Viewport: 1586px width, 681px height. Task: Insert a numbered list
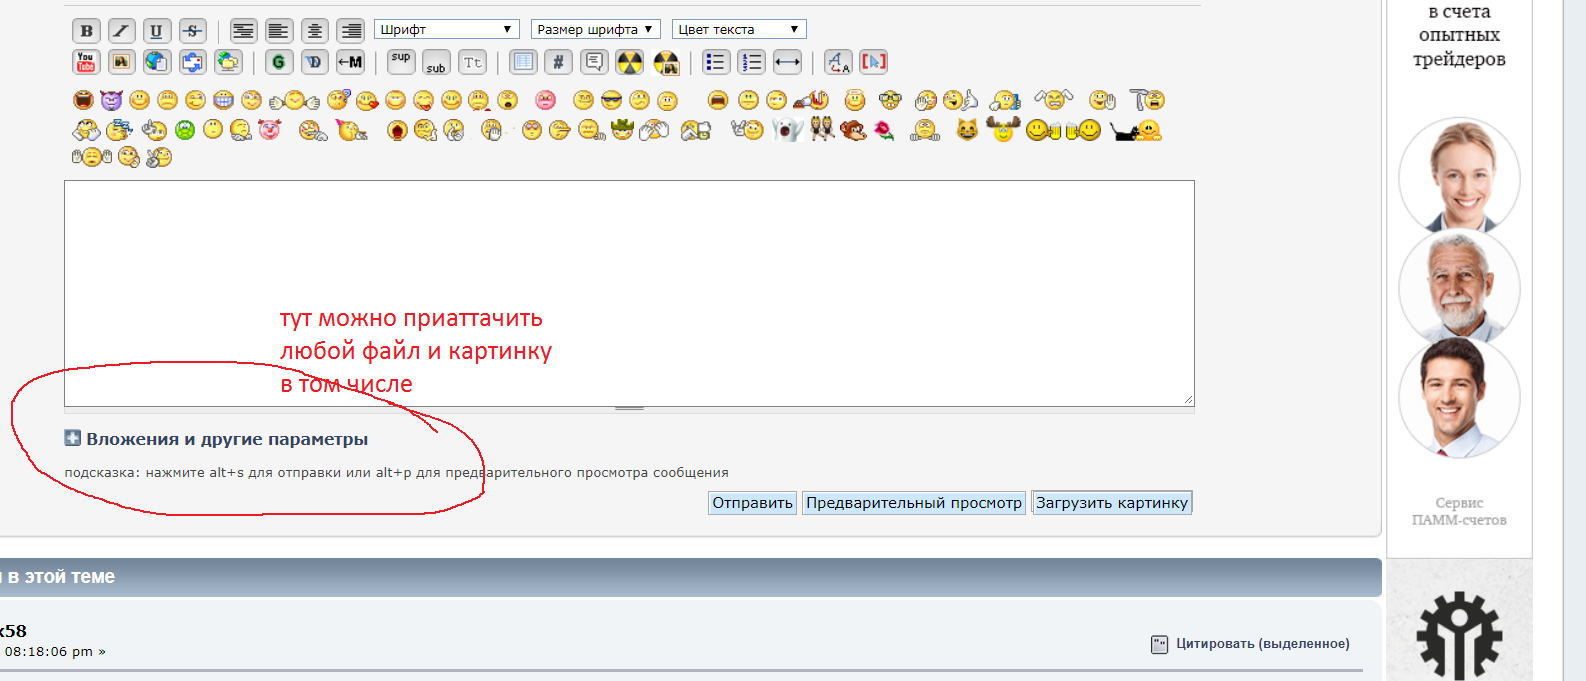coord(751,62)
